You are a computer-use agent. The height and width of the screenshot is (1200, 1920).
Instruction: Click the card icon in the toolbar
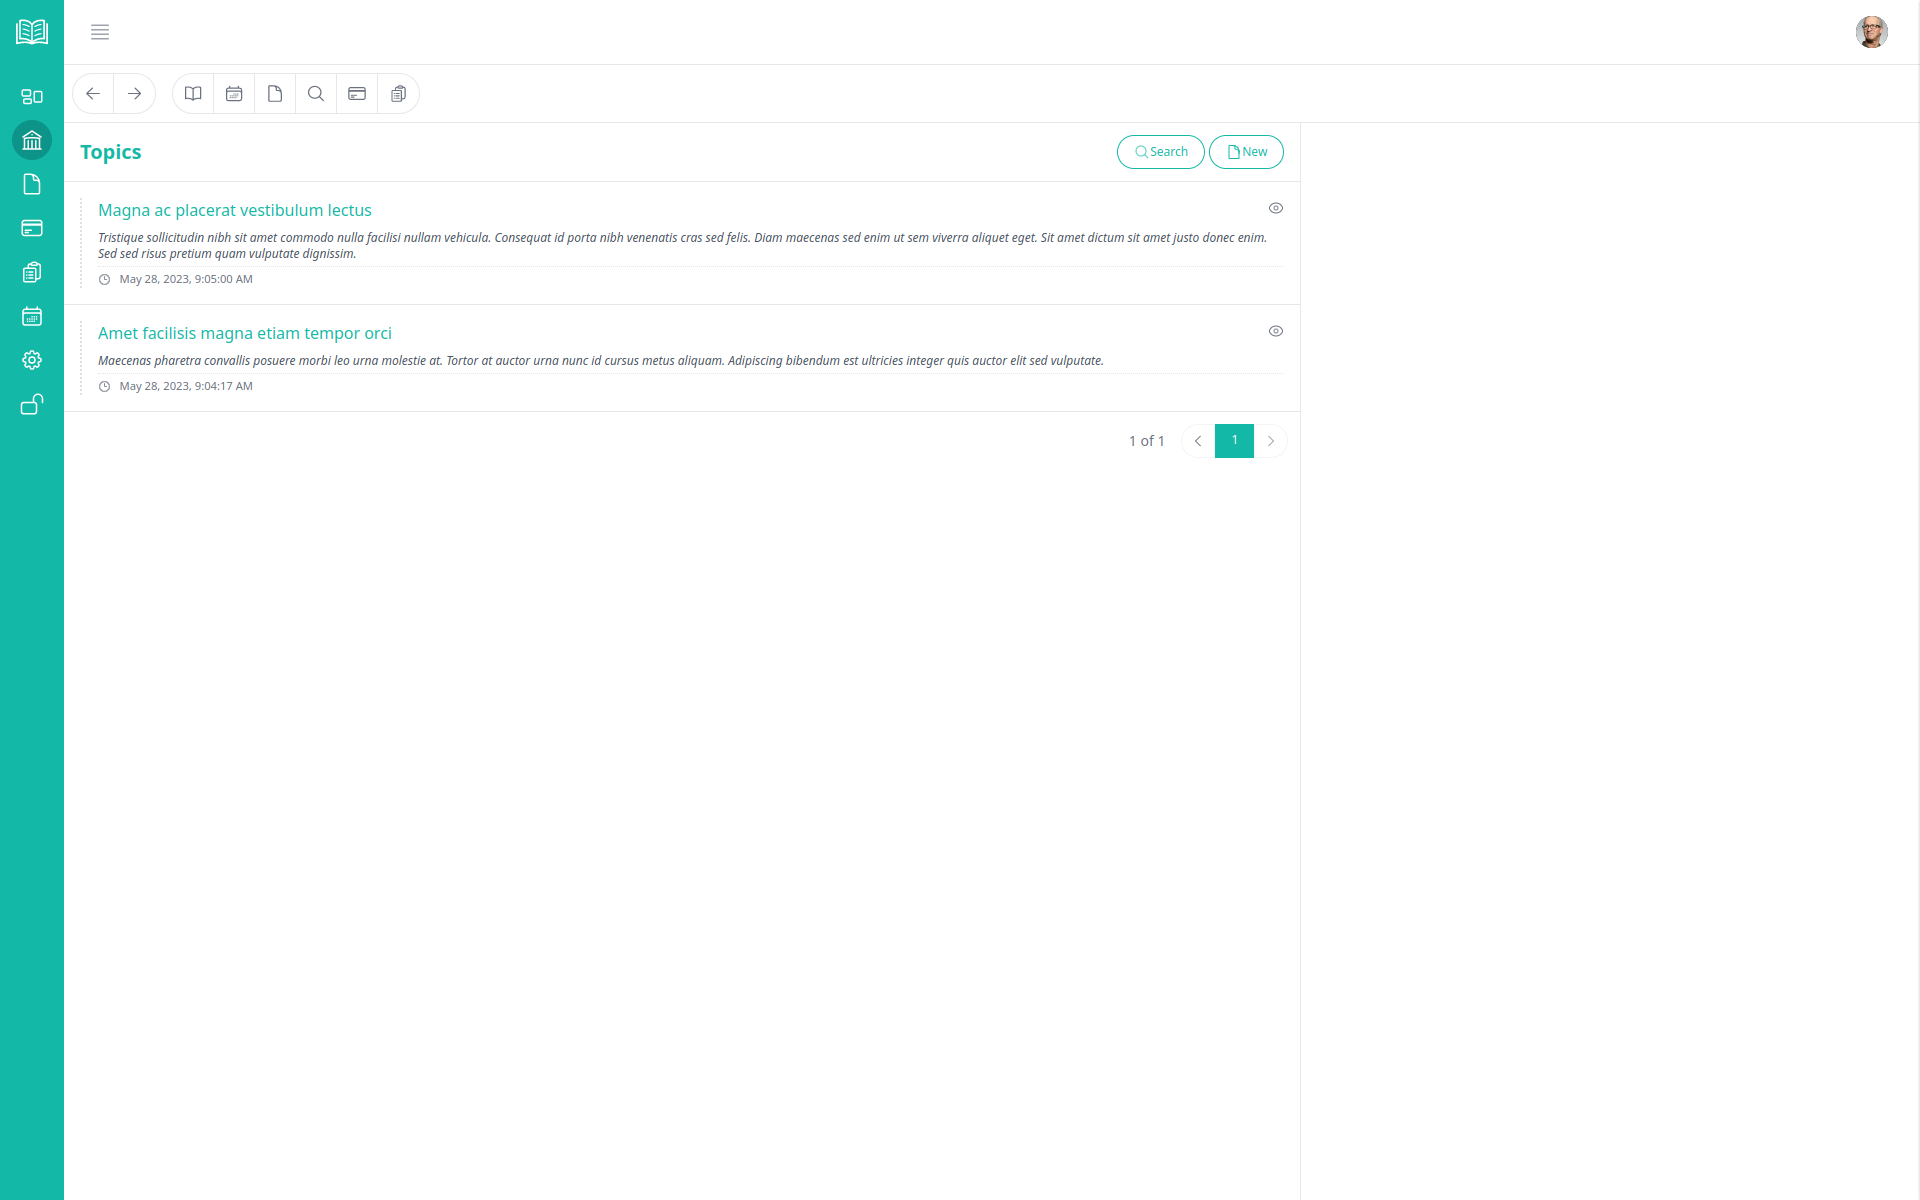357,94
